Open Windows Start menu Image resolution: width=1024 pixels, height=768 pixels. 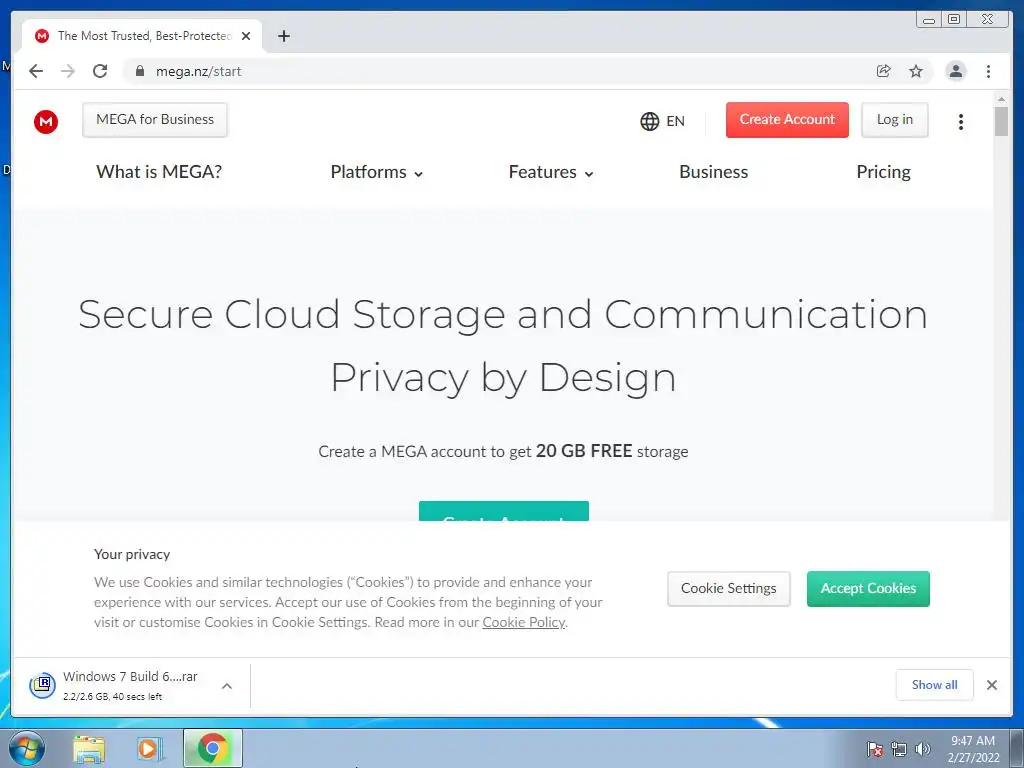pos(27,748)
